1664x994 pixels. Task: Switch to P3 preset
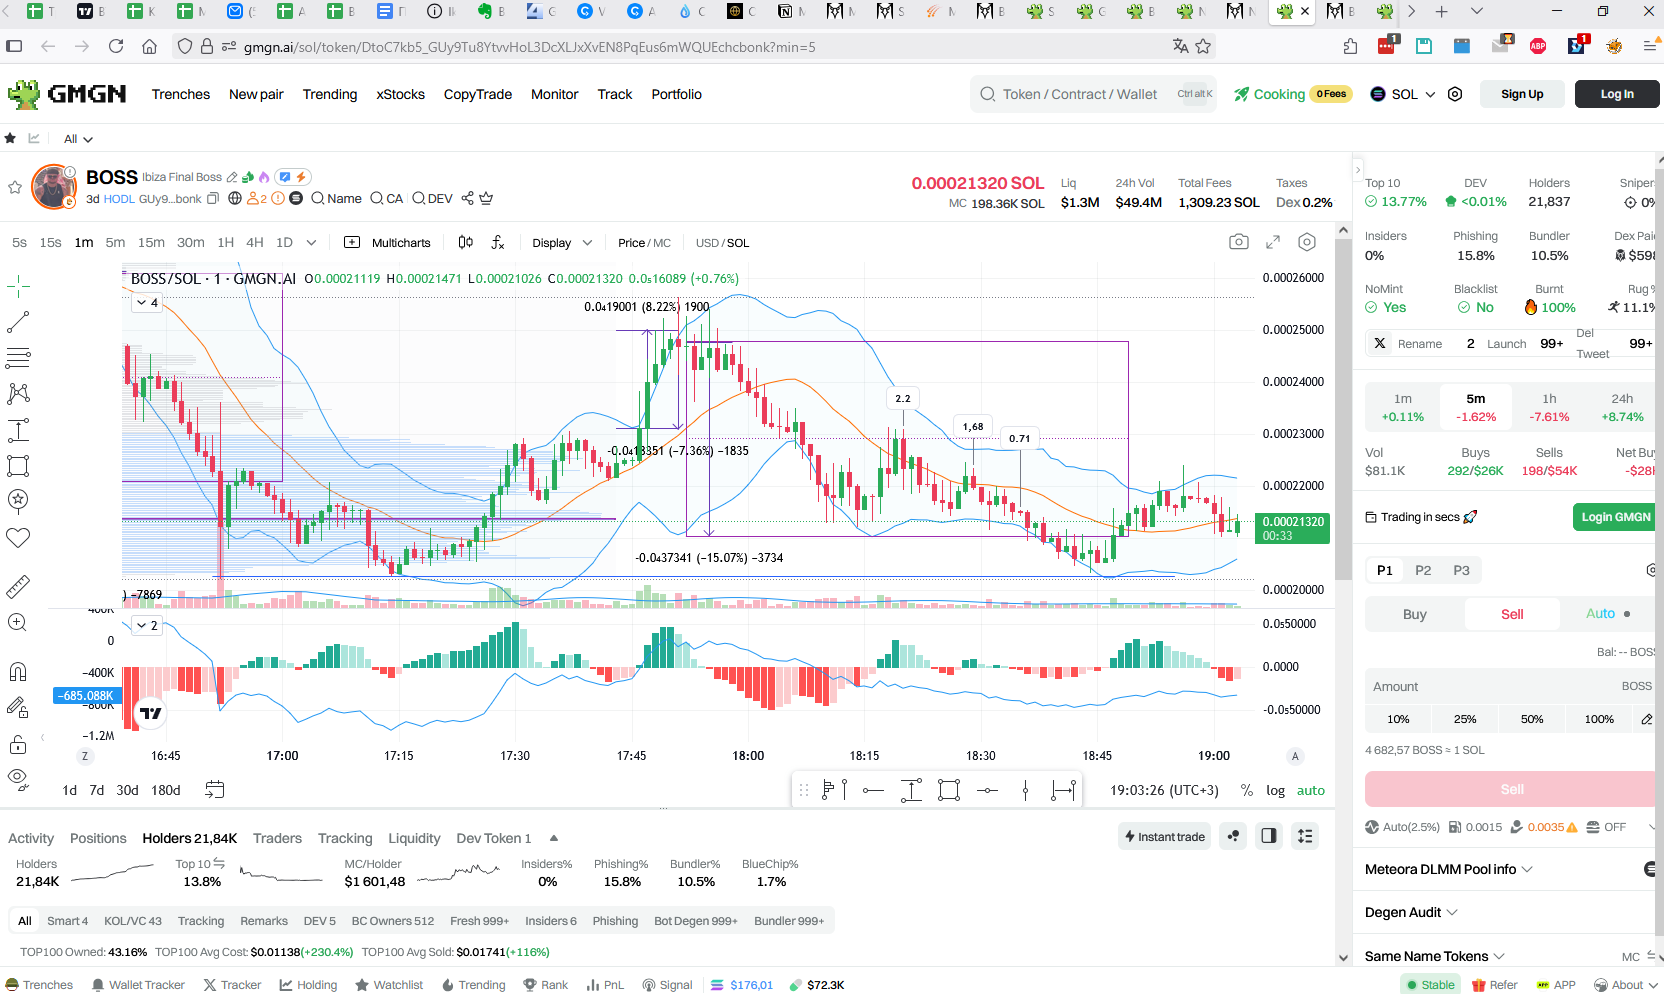click(1461, 570)
